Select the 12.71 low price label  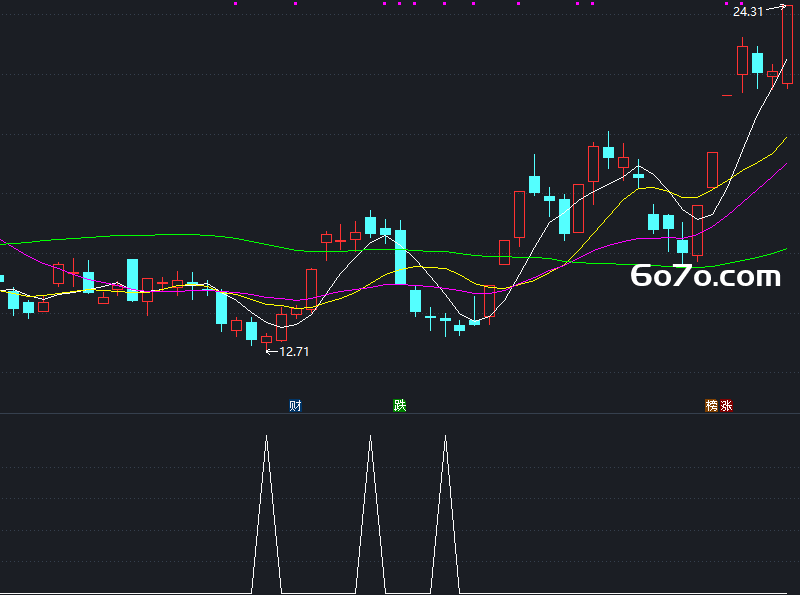click(294, 352)
